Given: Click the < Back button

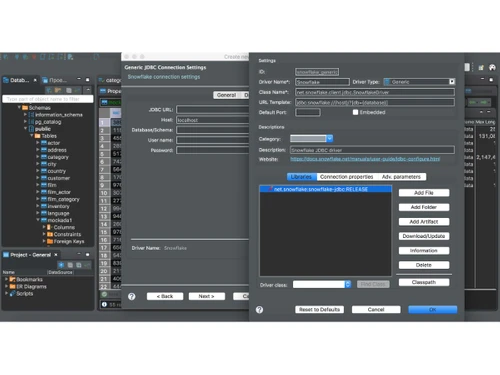Looking at the screenshot, I should coord(165,296).
